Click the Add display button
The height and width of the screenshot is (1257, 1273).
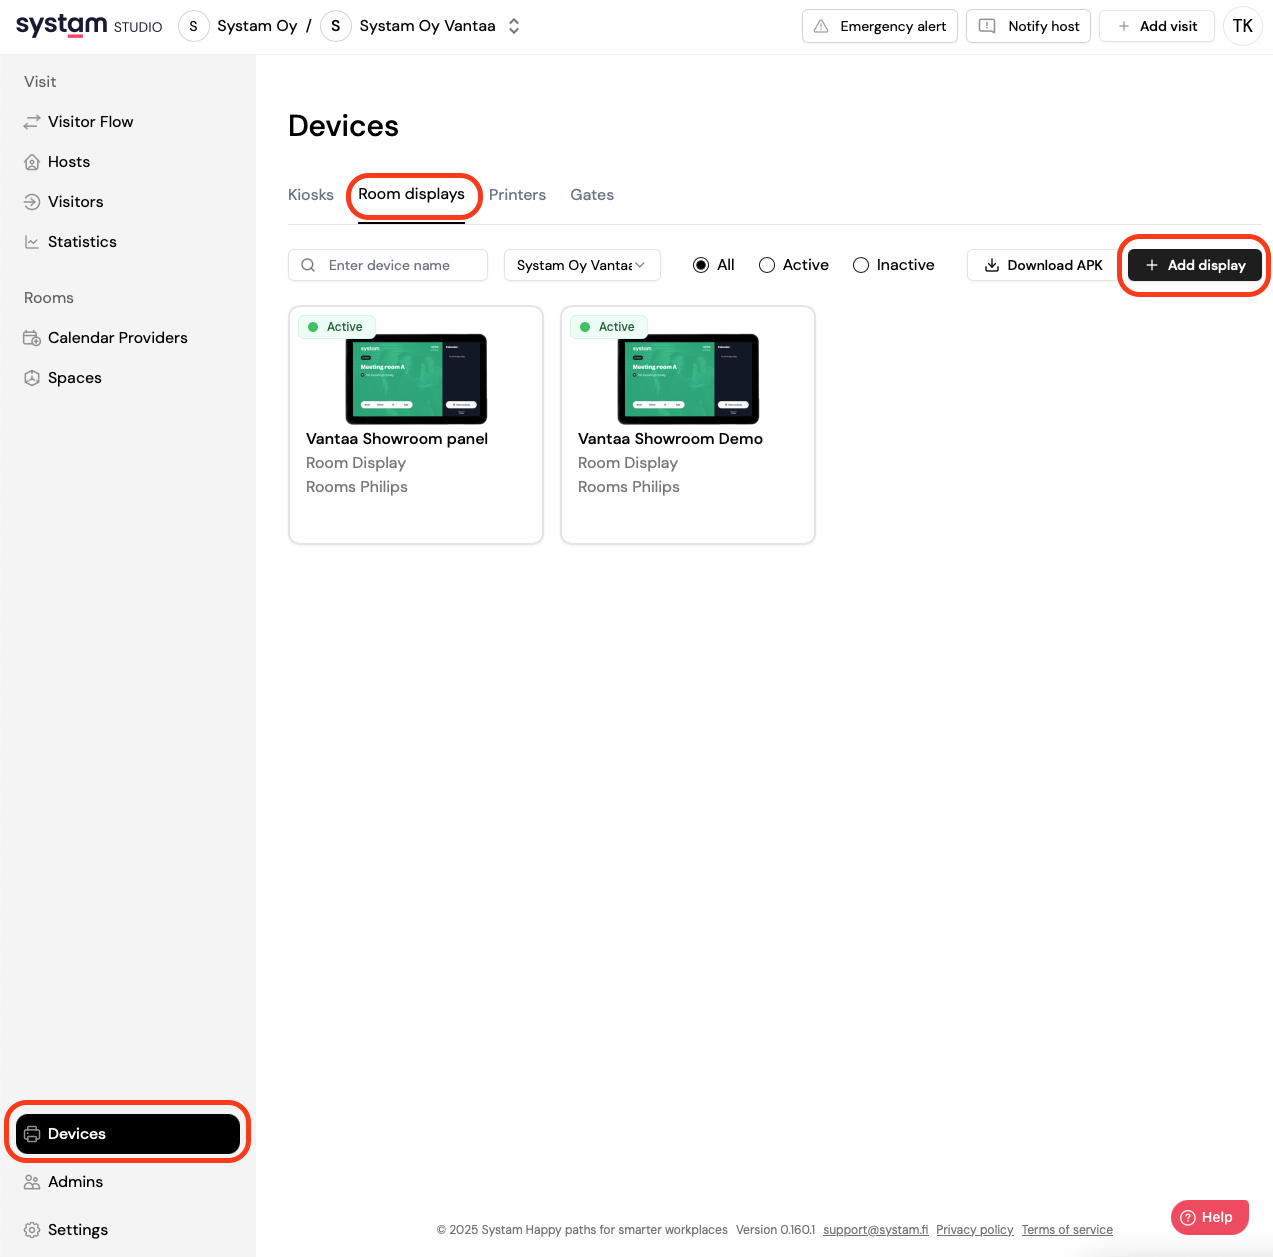1195,265
